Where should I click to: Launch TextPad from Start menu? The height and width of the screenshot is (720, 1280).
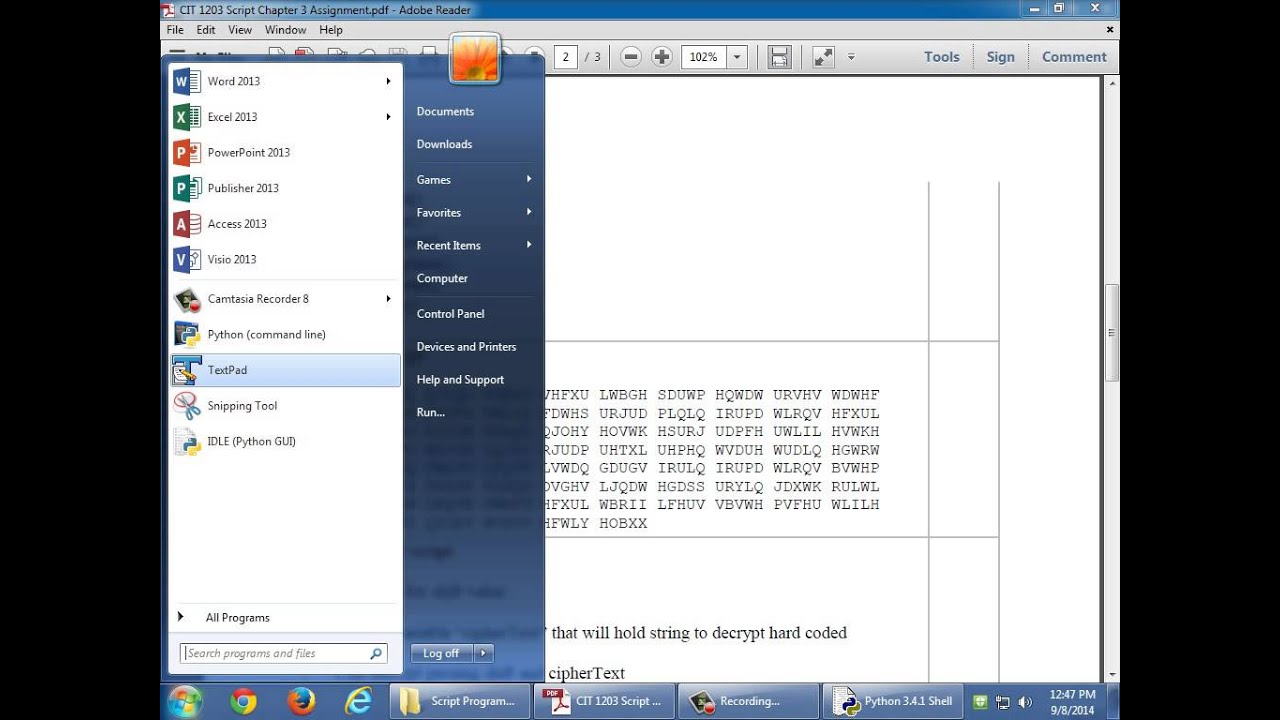[285, 370]
